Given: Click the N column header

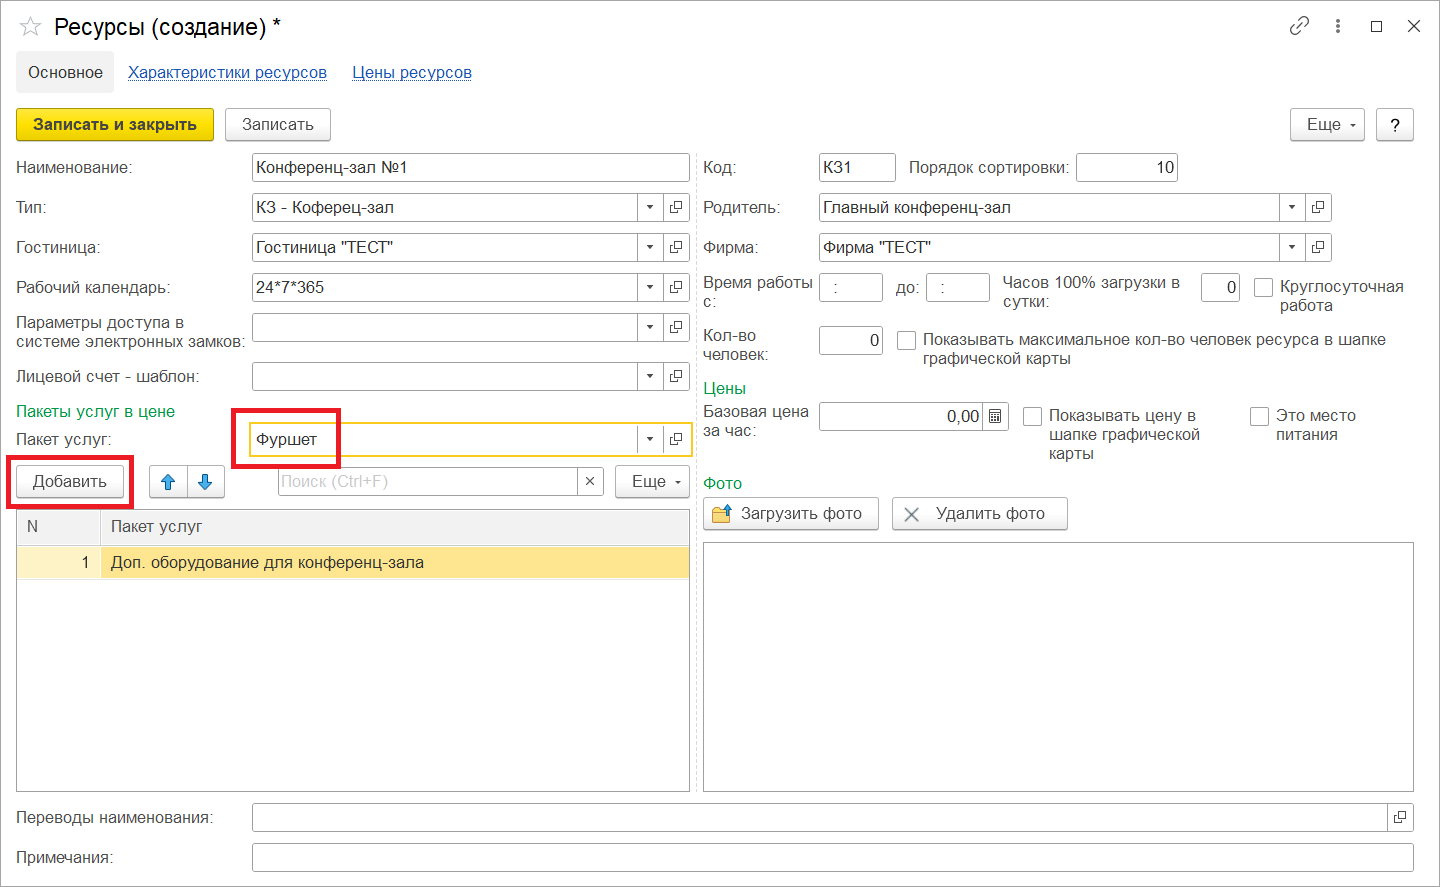Looking at the screenshot, I should click(x=59, y=527).
